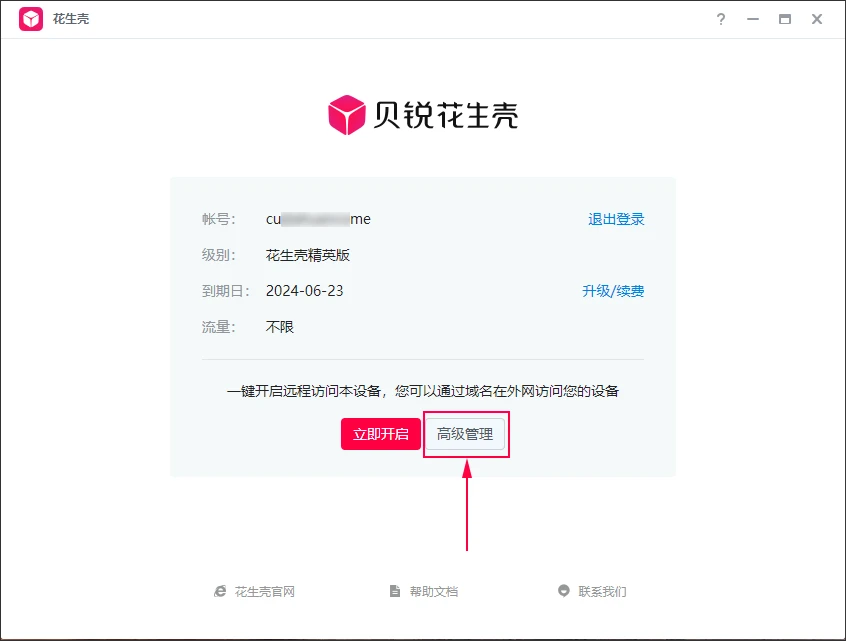Open the 帮助文档 help link
This screenshot has height=641, width=846.
pyautogui.click(x=434, y=592)
